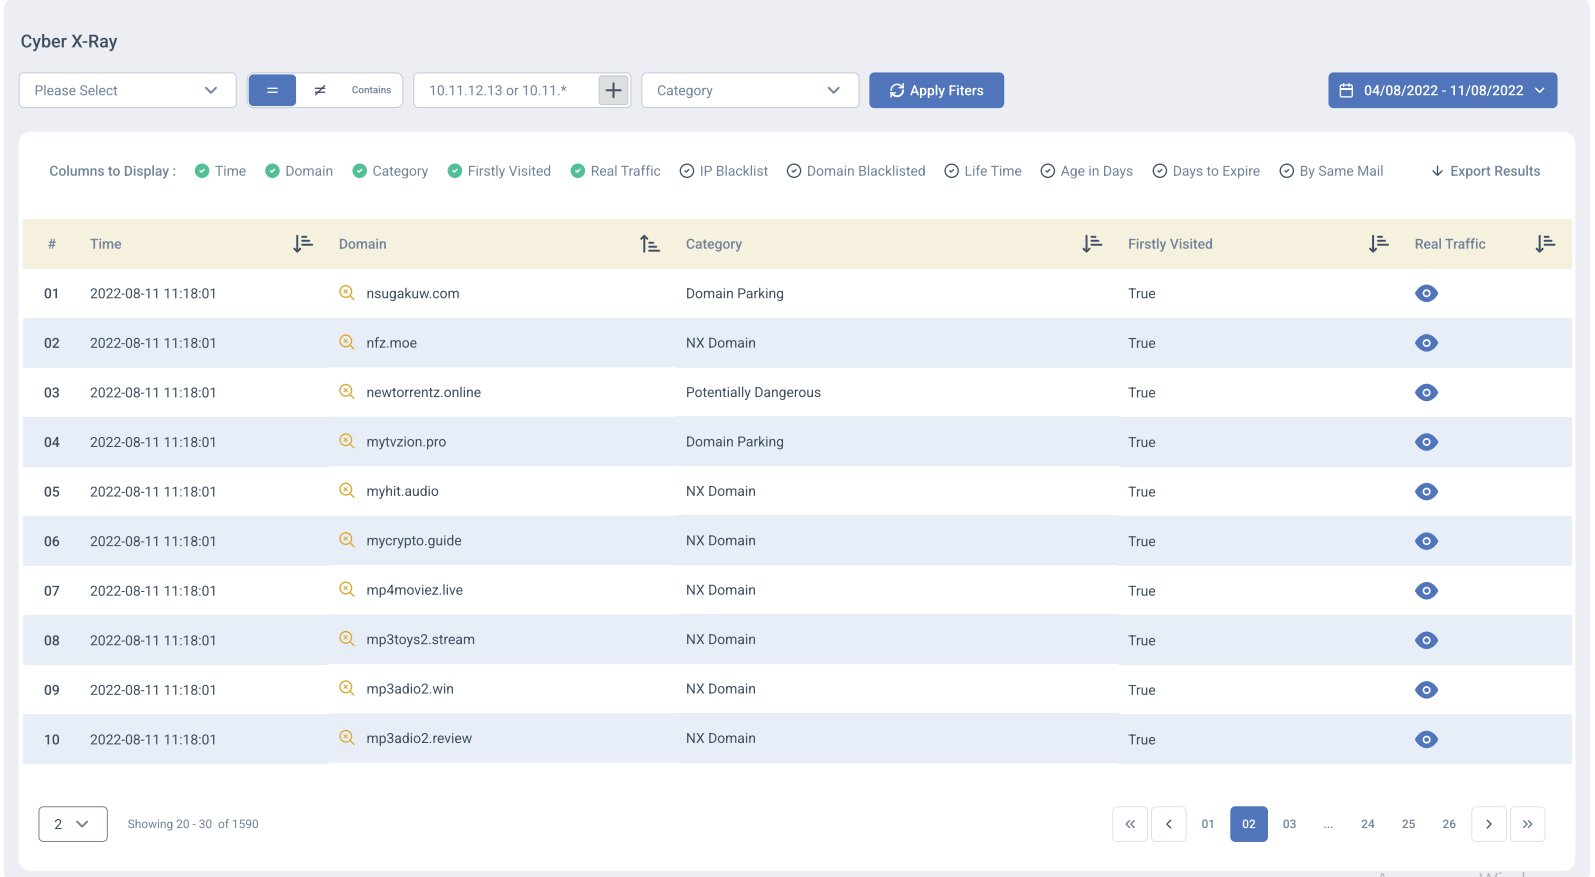Enable Age in Days column
This screenshot has height=877, width=1595.
click(1087, 171)
